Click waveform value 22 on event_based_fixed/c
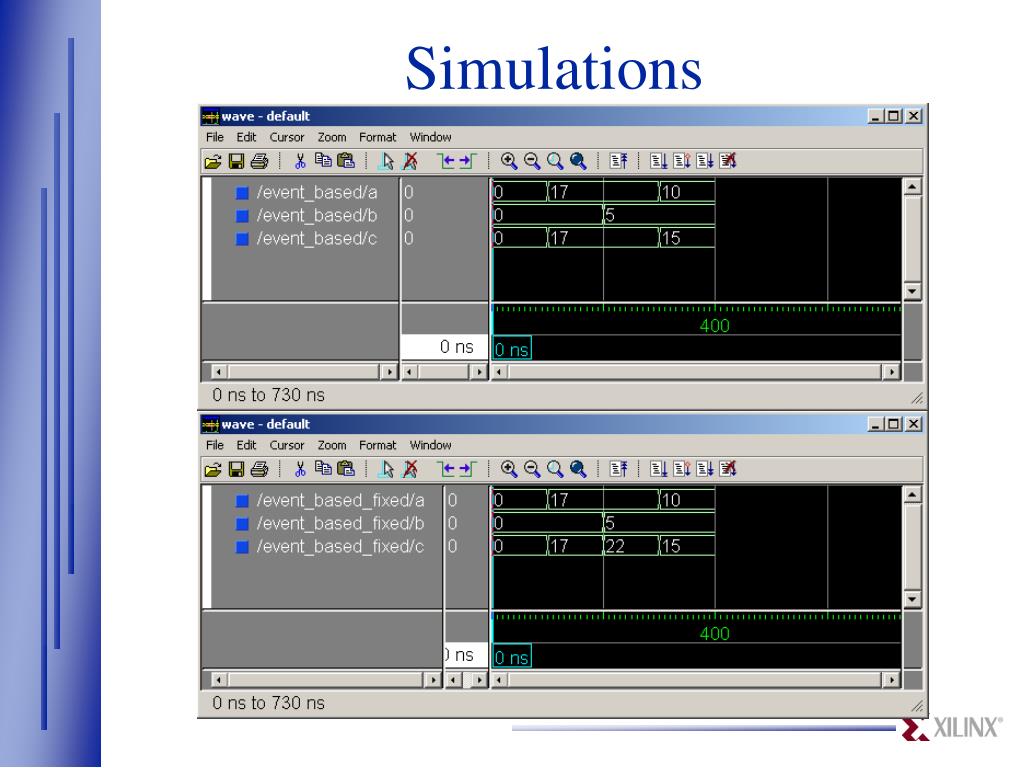This screenshot has height=768, width=1024. coord(615,546)
